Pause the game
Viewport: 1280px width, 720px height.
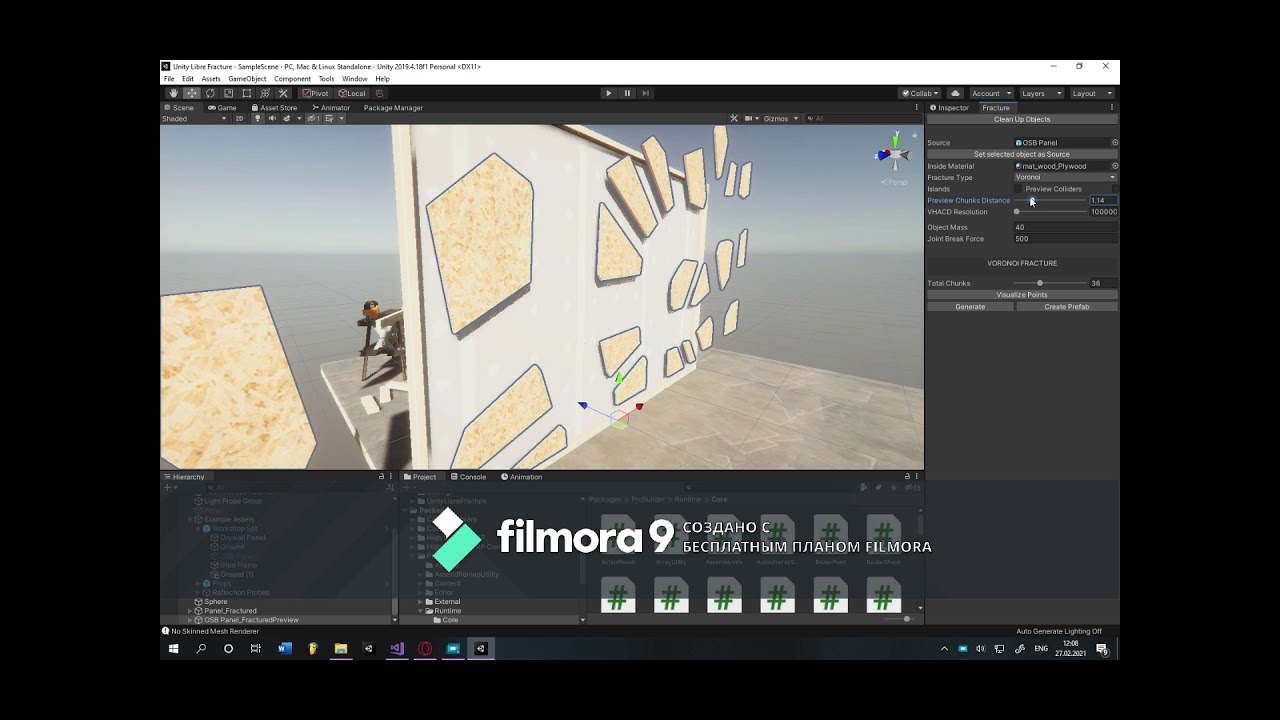pyautogui.click(x=627, y=93)
